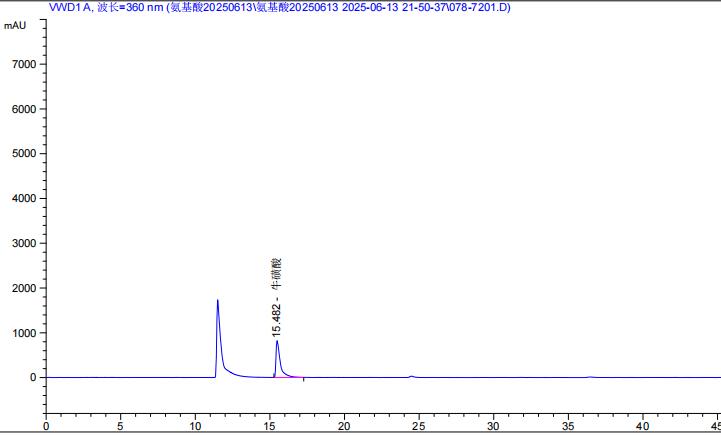
Task: Click the magenta integration baseline after taurine peak
Action: point(300,377)
